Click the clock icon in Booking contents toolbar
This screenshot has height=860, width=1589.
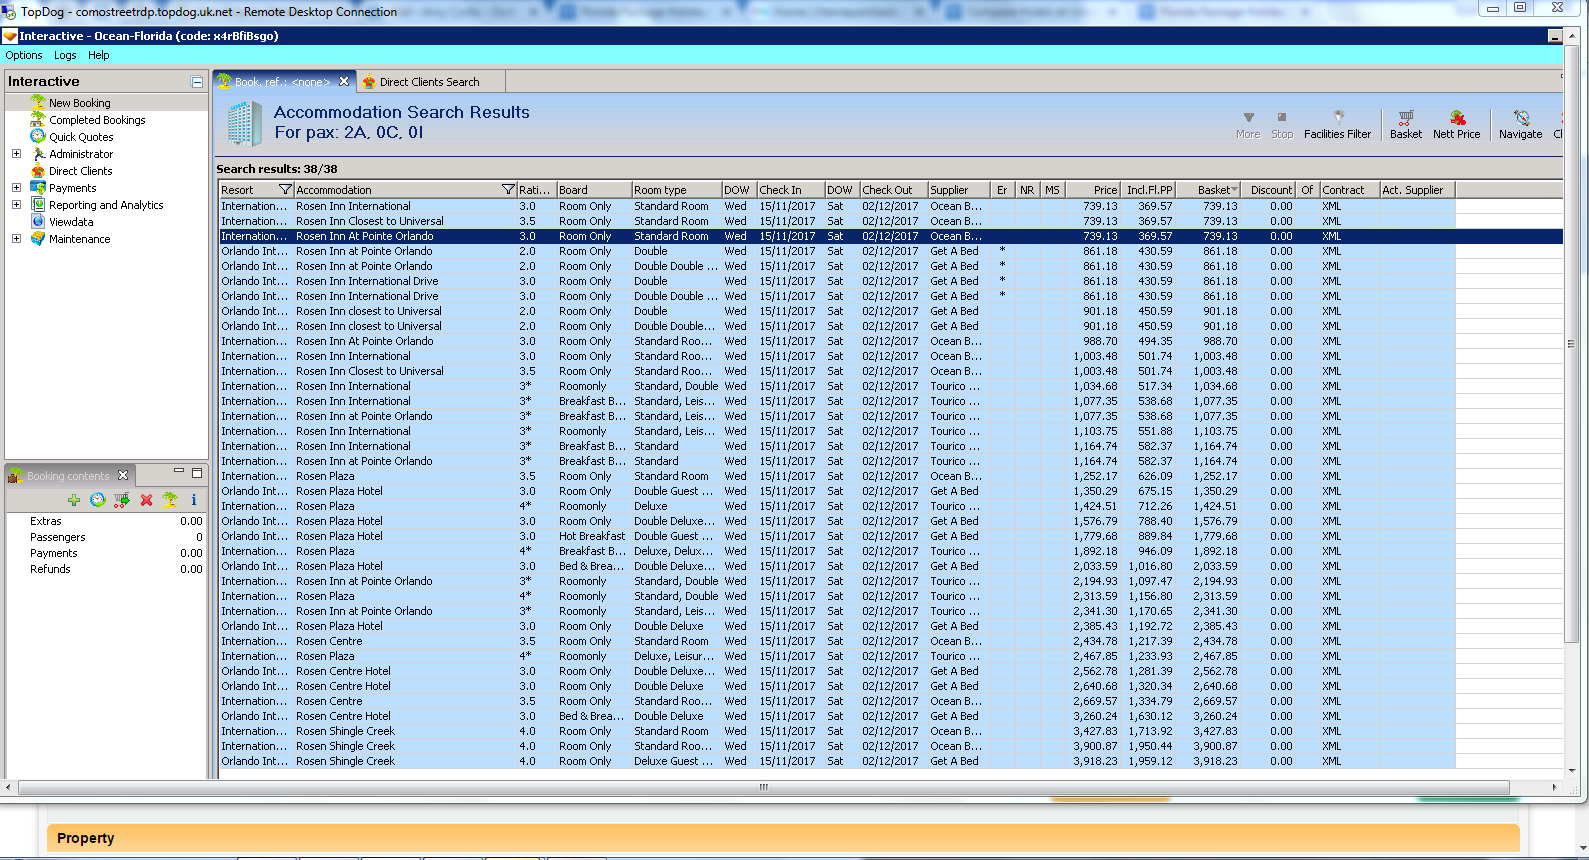tap(98, 500)
